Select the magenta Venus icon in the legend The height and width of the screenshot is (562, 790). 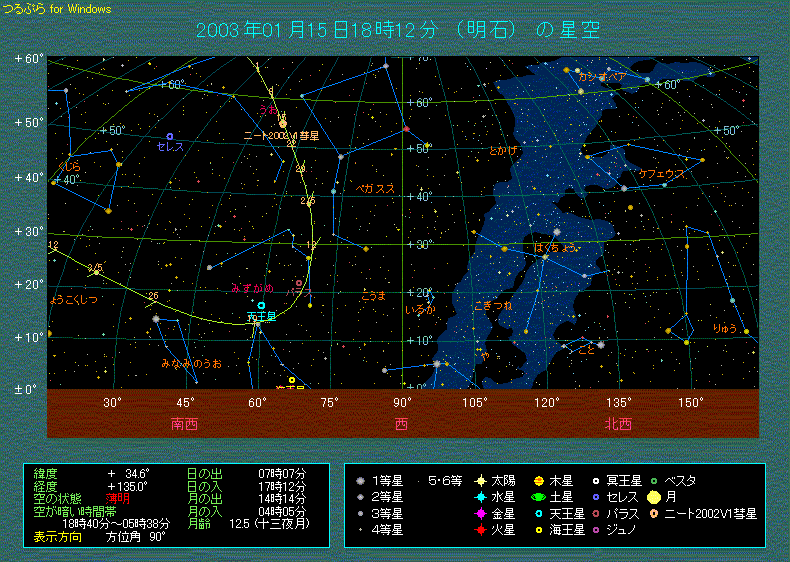pos(481,513)
